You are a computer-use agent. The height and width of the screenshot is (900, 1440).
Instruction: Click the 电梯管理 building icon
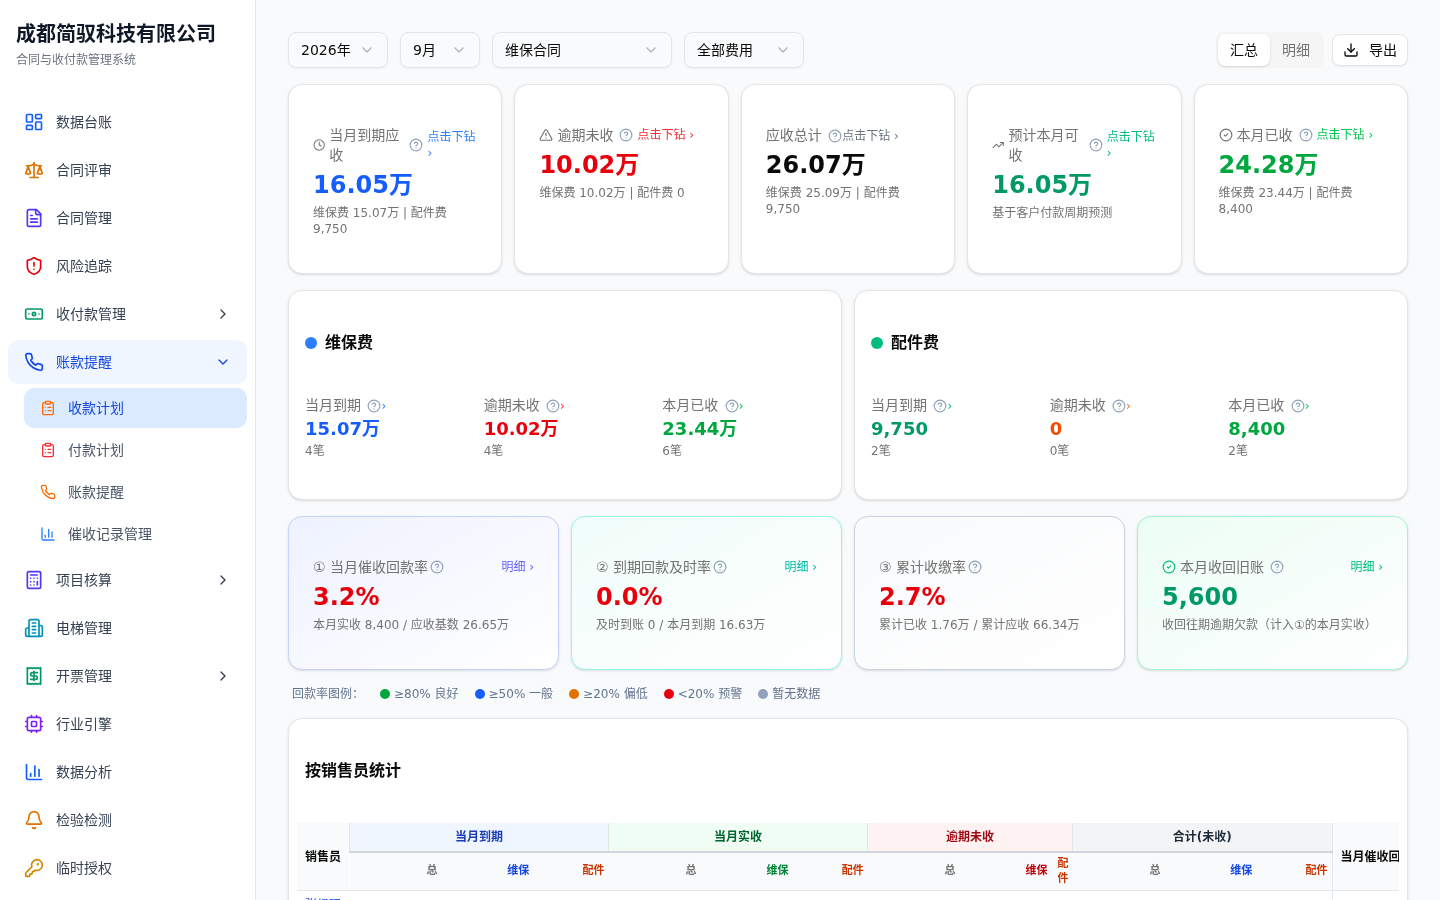tap(34, 628)
